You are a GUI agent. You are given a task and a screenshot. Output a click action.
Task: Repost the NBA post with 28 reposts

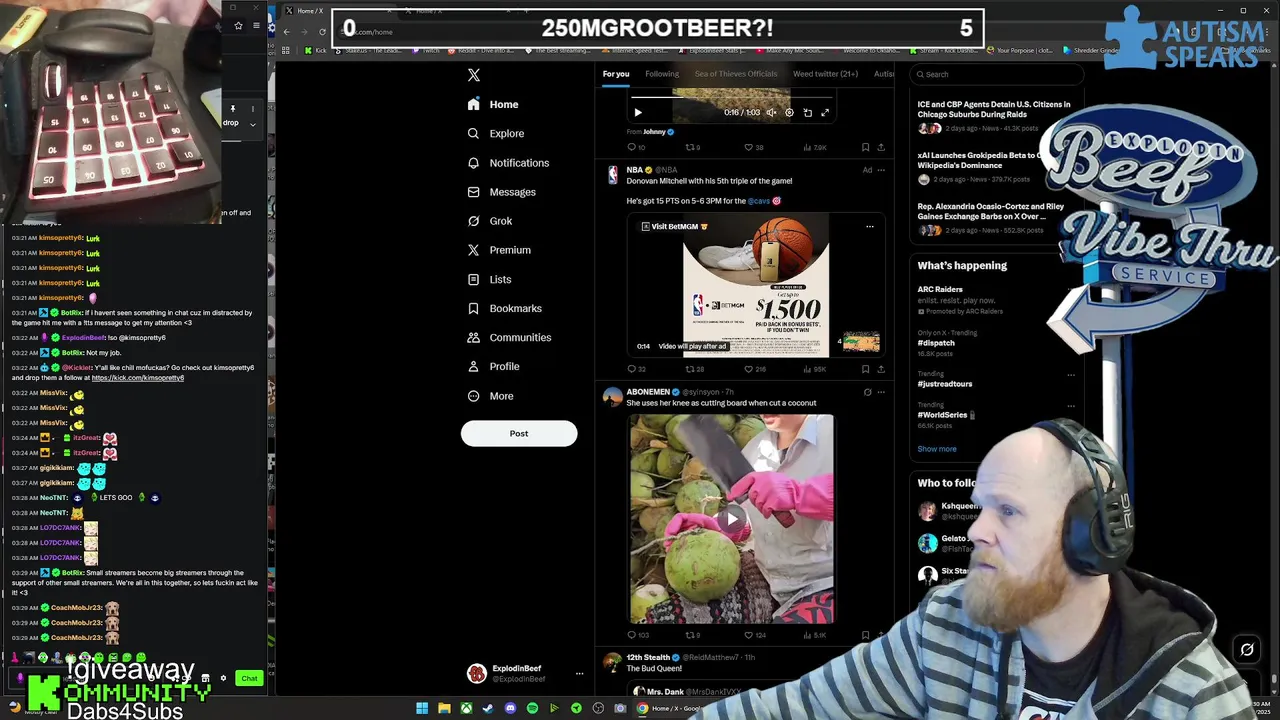(693, 369)
